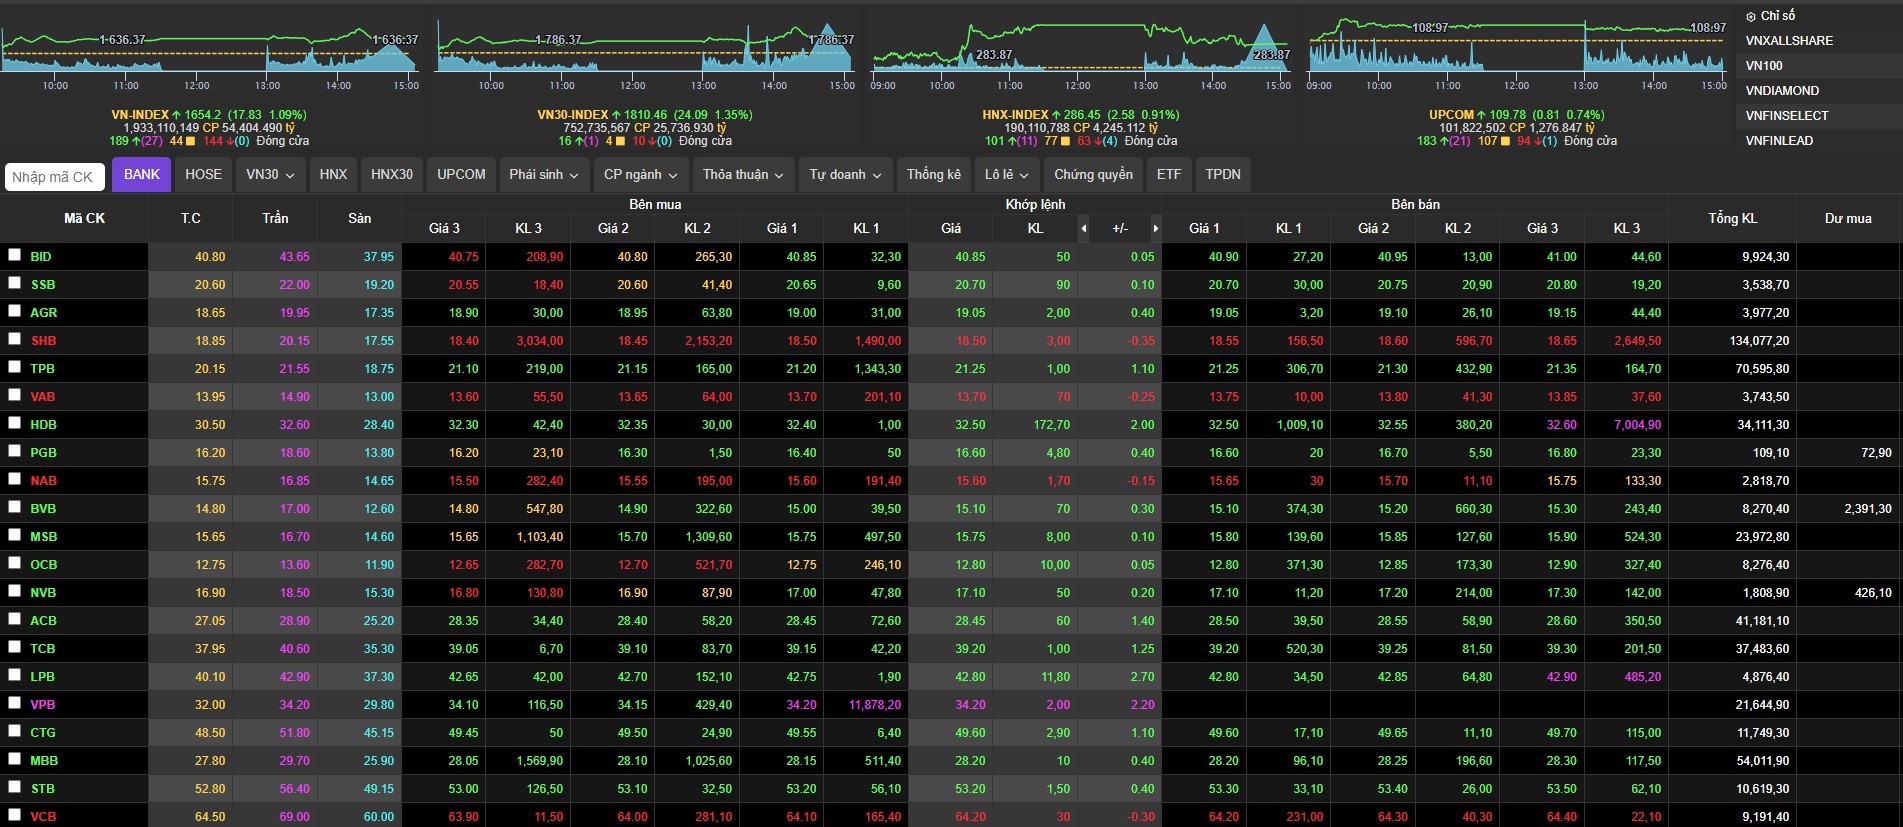Click the Mã CK column header
1903x827 pixels.
[x=84, y=218]
